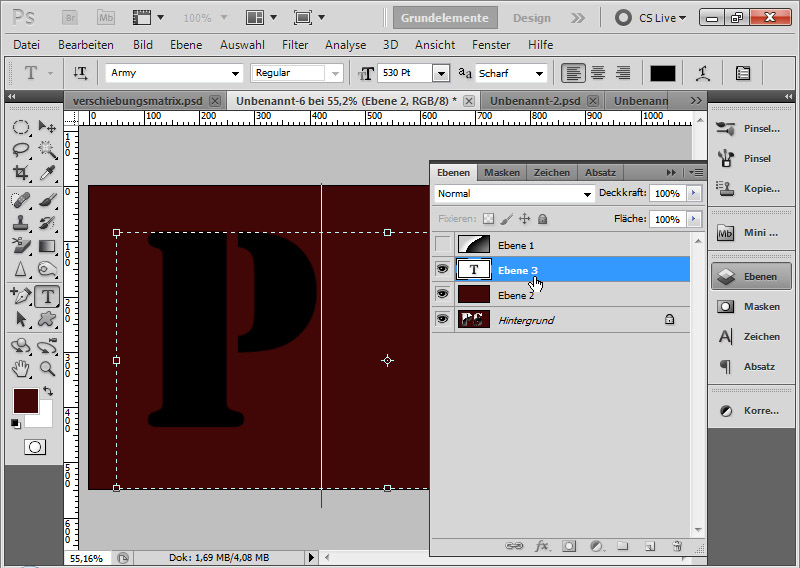
Task: Select the Ebene 2 layer thumbnail
Action: click(473, 295)
